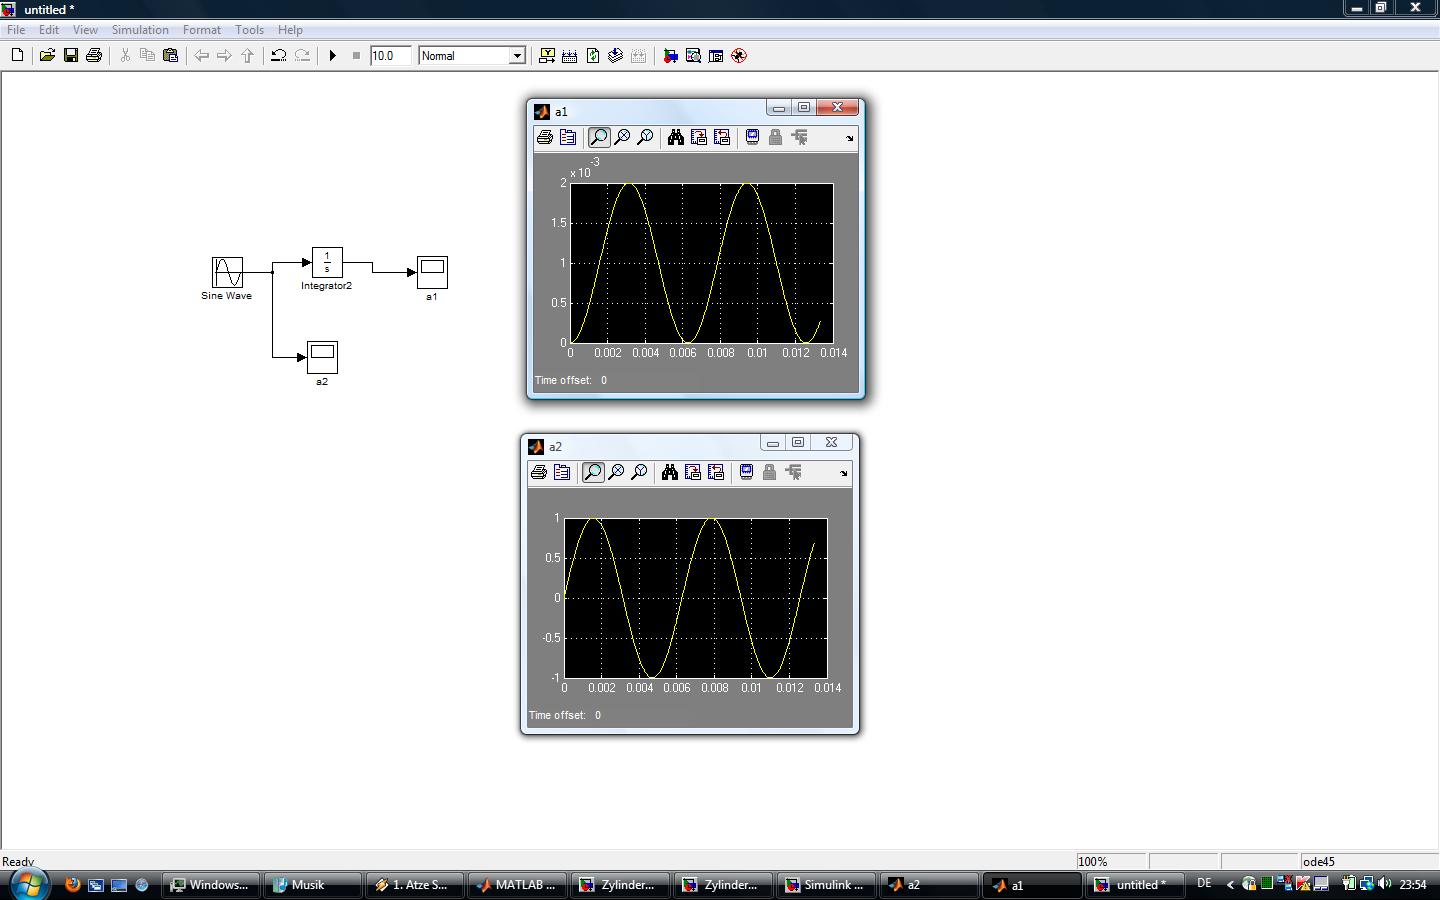
Task: Select the Integrator2 block in the model
Action: (x=327, y=263)
